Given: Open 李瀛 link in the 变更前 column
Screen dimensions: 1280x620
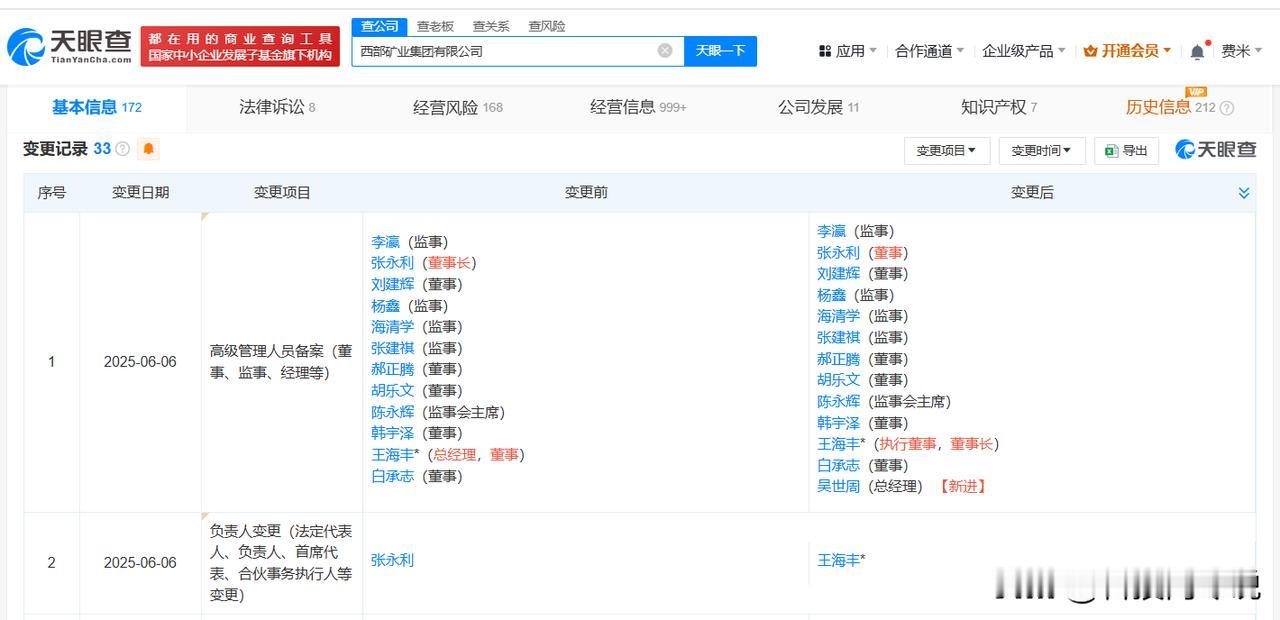Looking at the screenshot, I should (385, 242).
